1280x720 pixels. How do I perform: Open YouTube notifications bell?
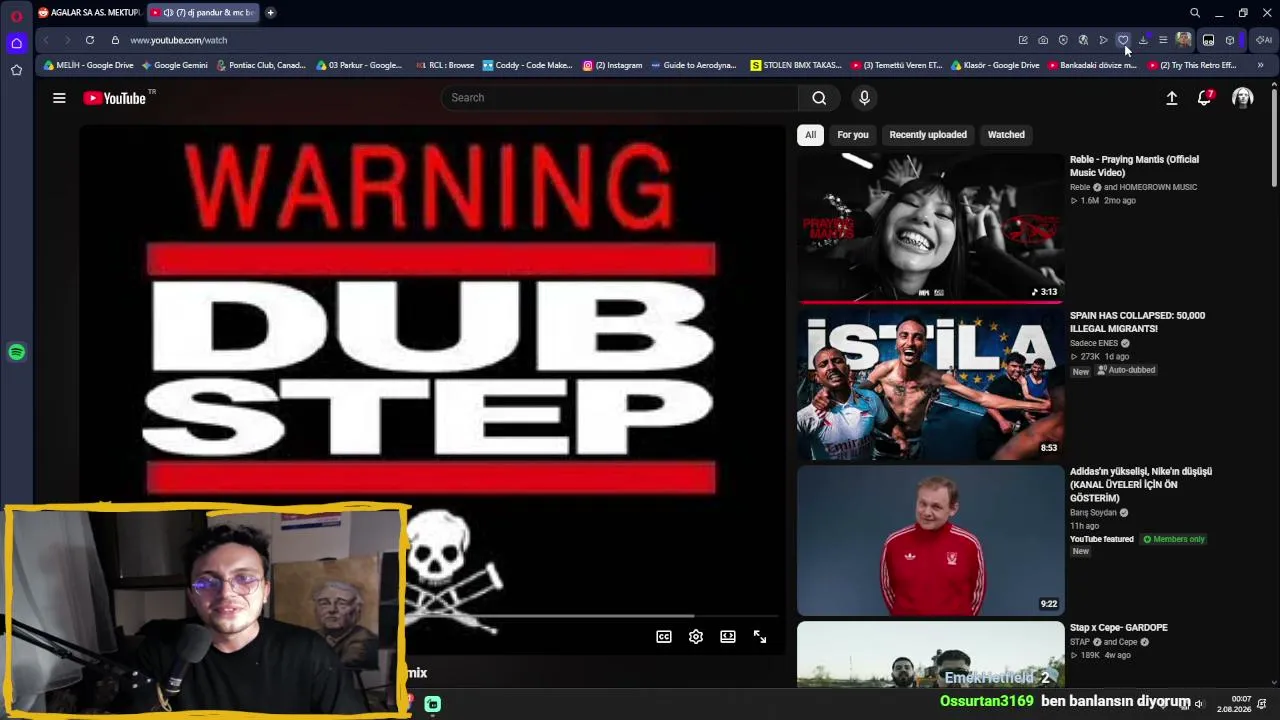[x=1204, y=98]
